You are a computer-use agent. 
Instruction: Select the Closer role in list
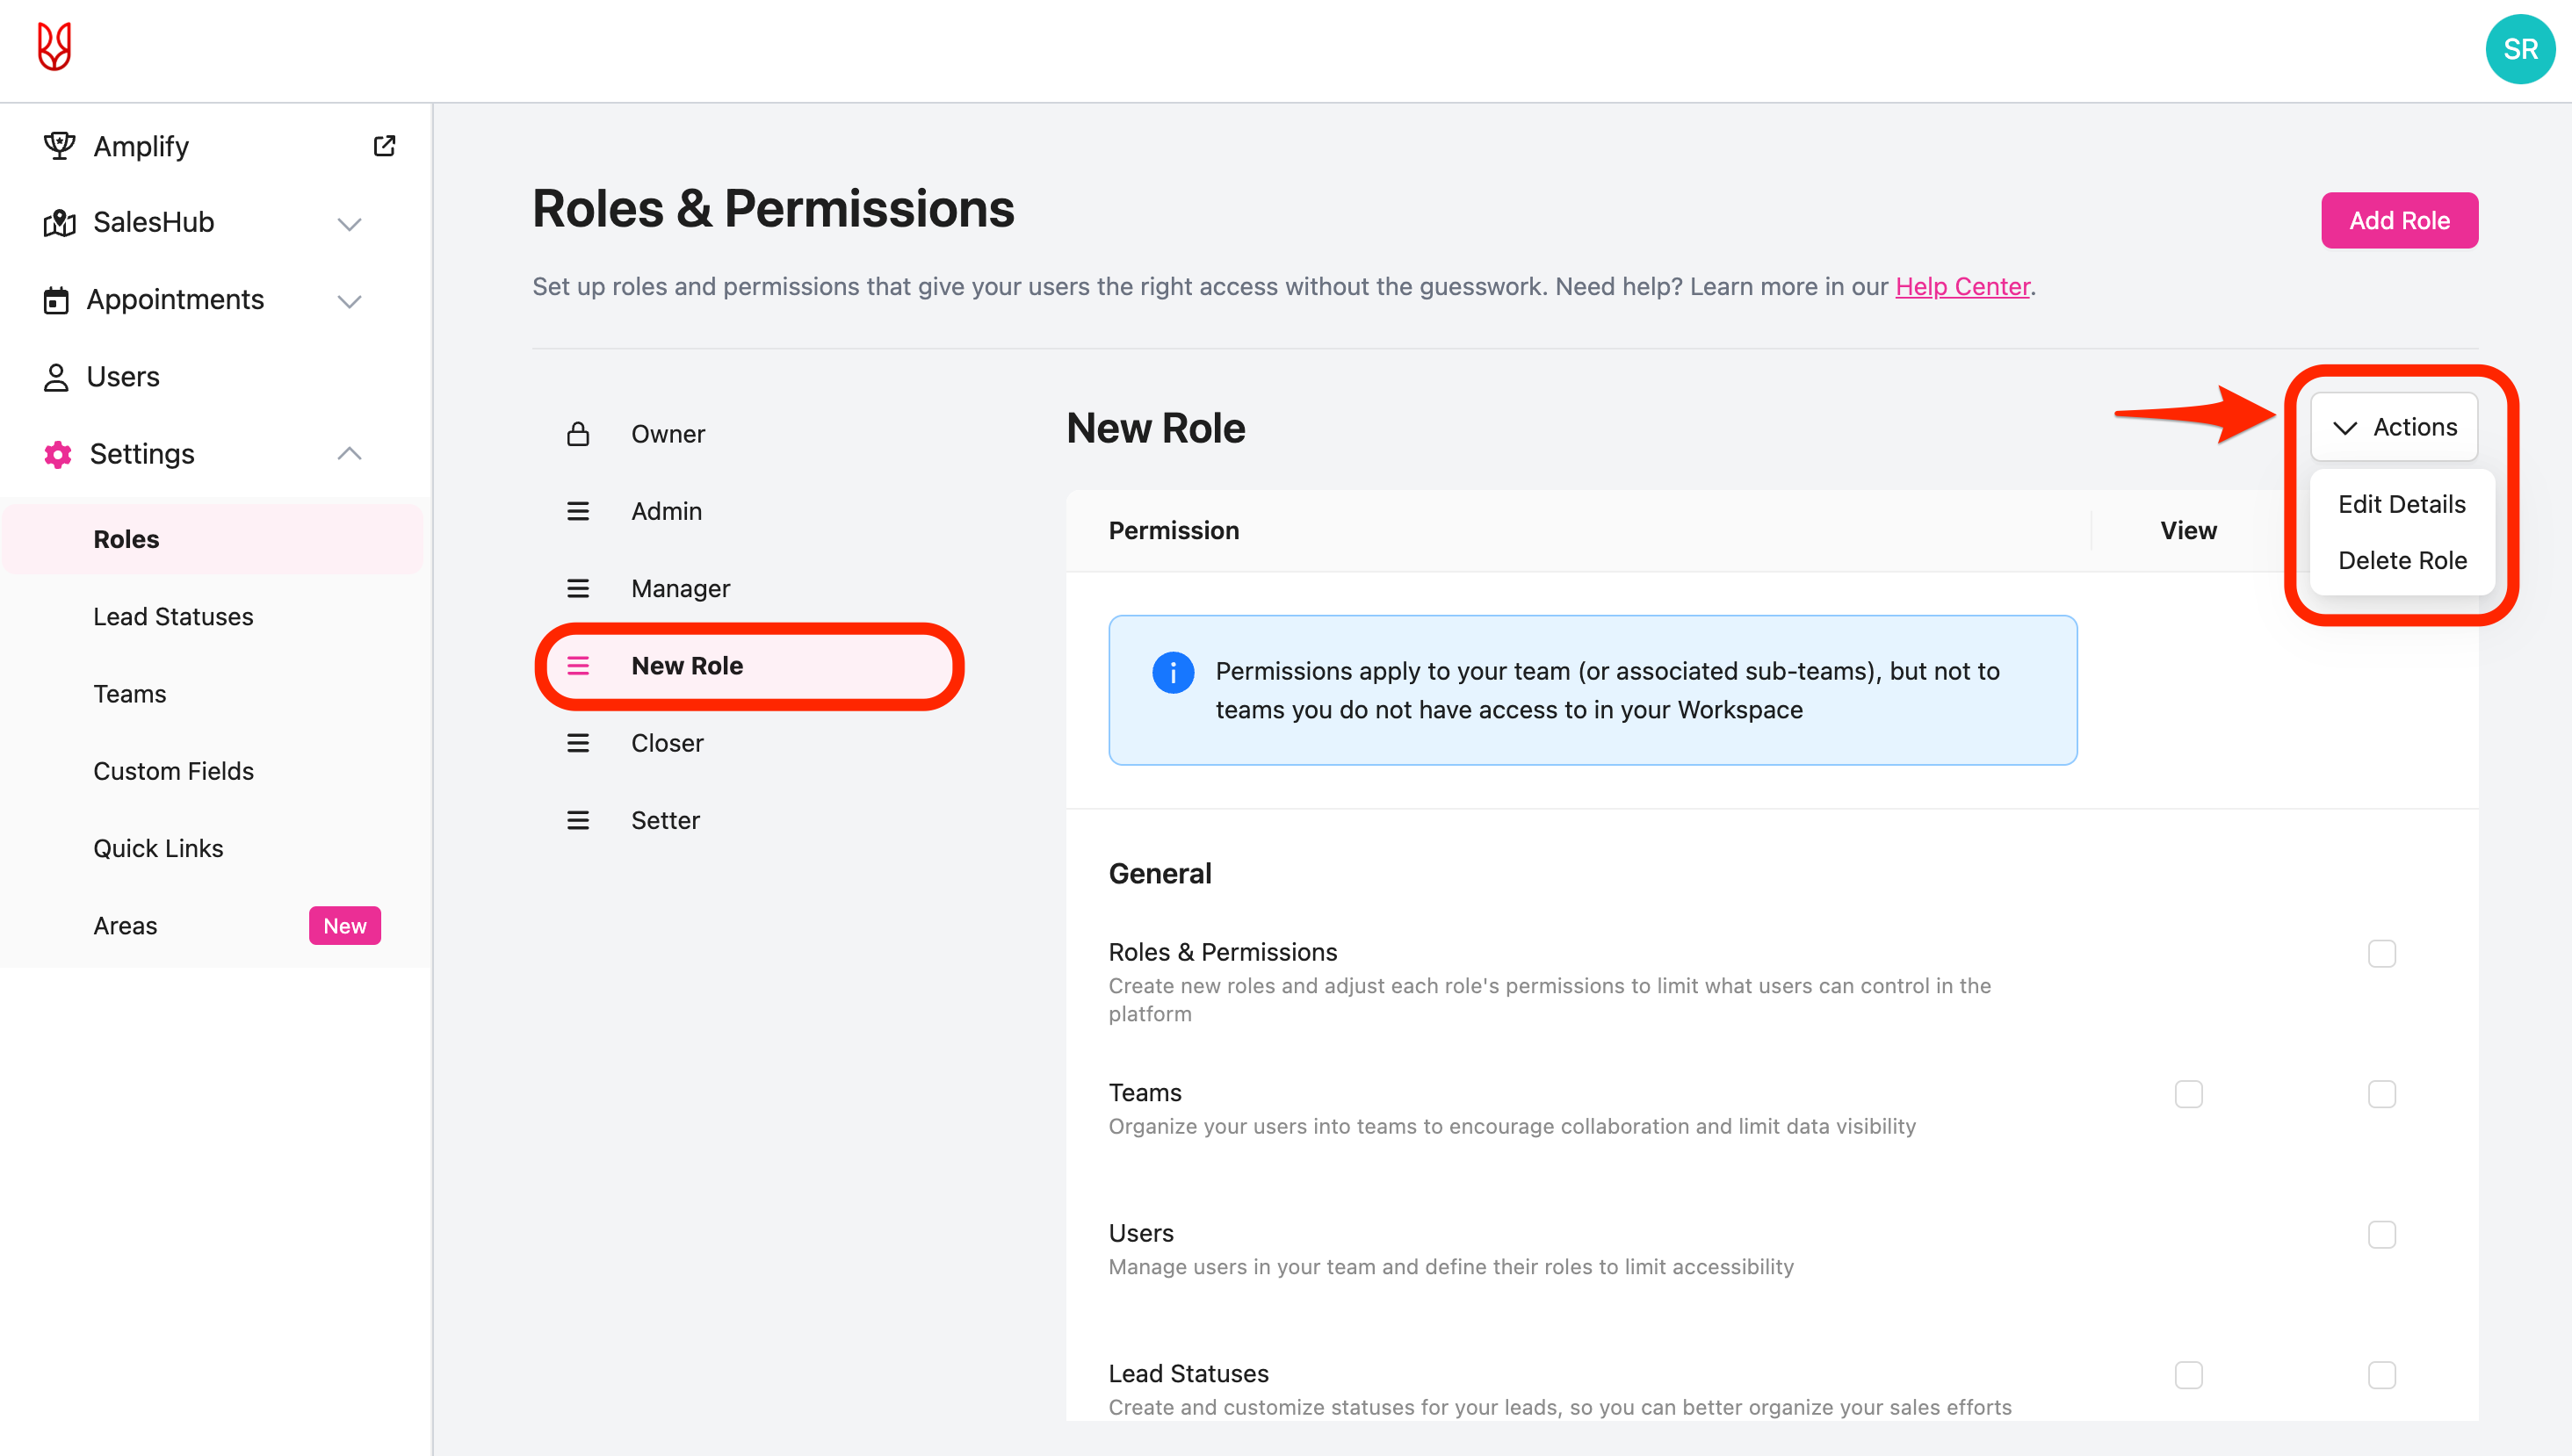(667, 743)
